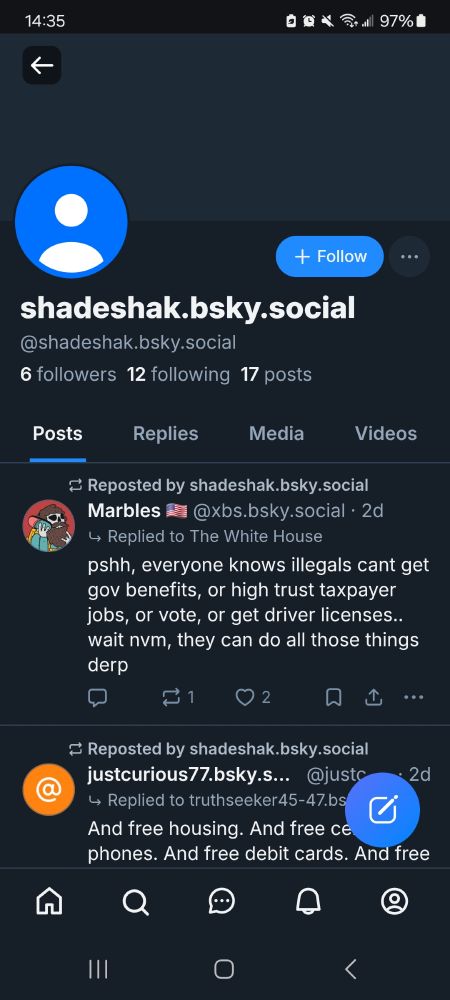Compose a new post
450x1000 pixels.
tap(382, 810)
